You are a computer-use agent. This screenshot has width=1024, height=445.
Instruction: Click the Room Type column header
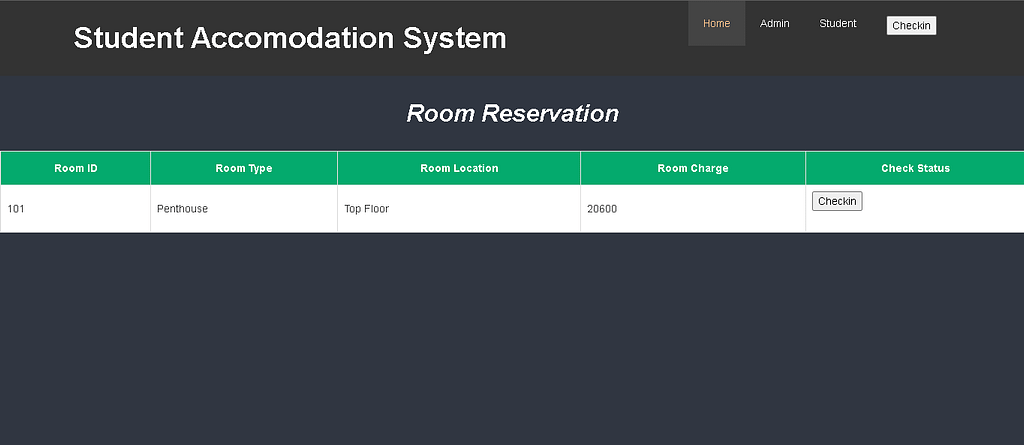(244, 168)
